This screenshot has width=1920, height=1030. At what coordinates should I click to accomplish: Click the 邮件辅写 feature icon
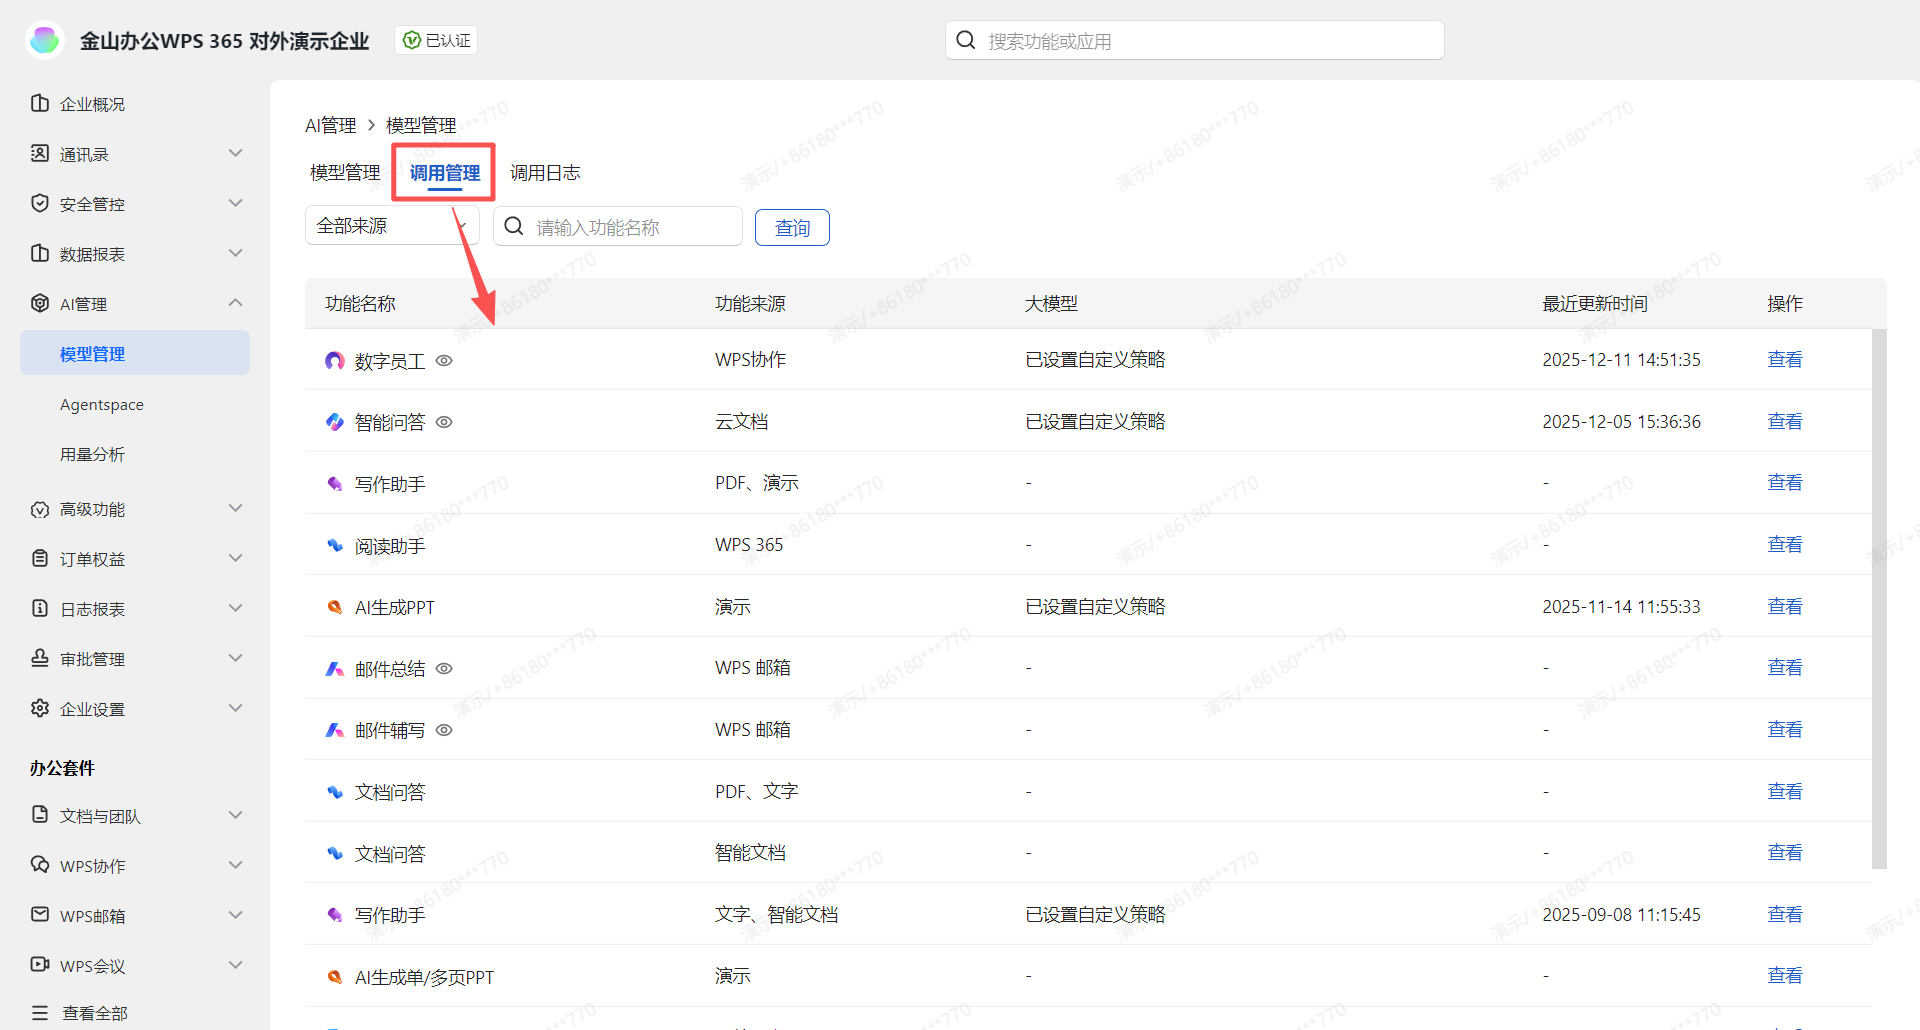pos(335,730)
